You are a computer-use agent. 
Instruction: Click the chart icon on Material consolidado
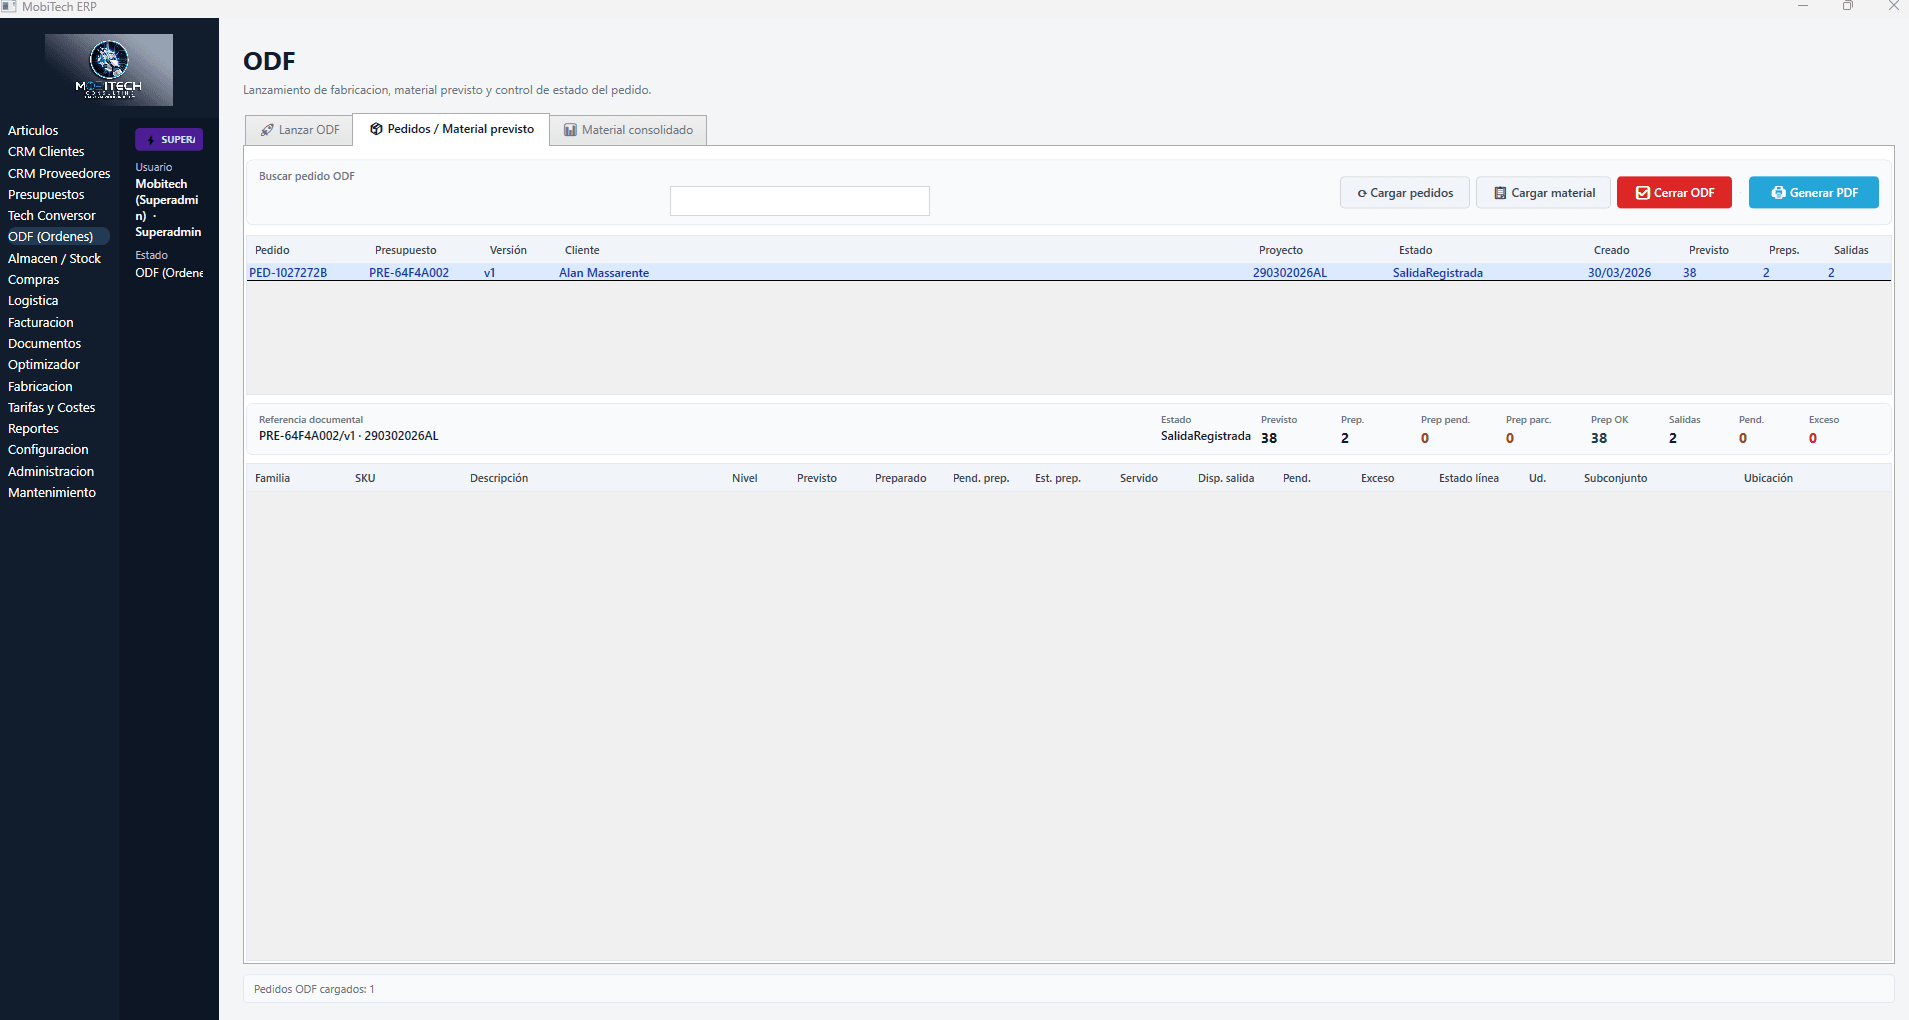[570, 130]
